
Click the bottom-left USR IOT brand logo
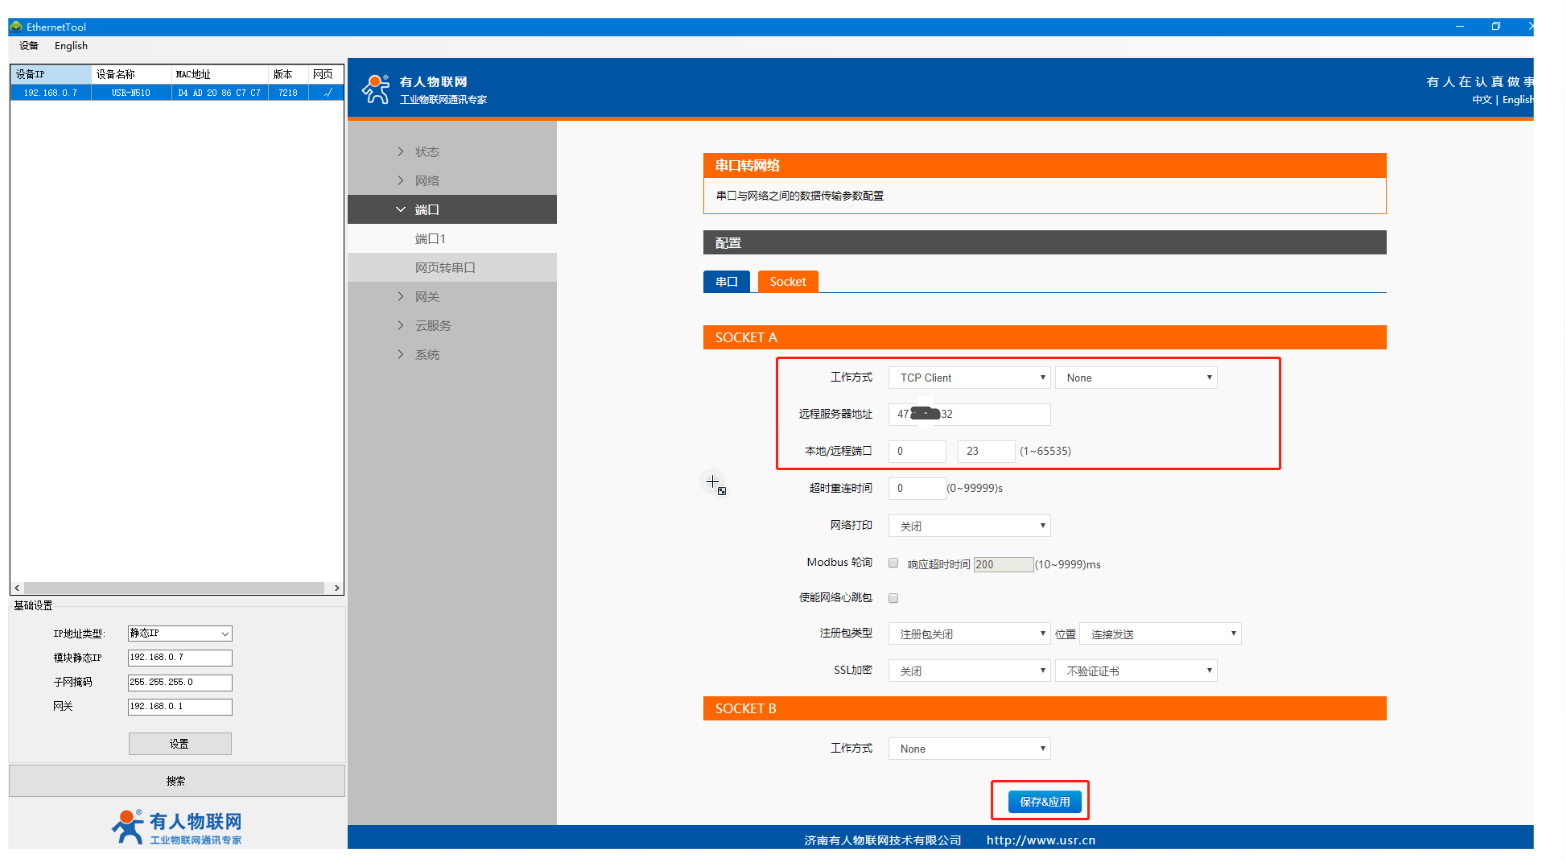pyautogui.click(x=177, y=827)
